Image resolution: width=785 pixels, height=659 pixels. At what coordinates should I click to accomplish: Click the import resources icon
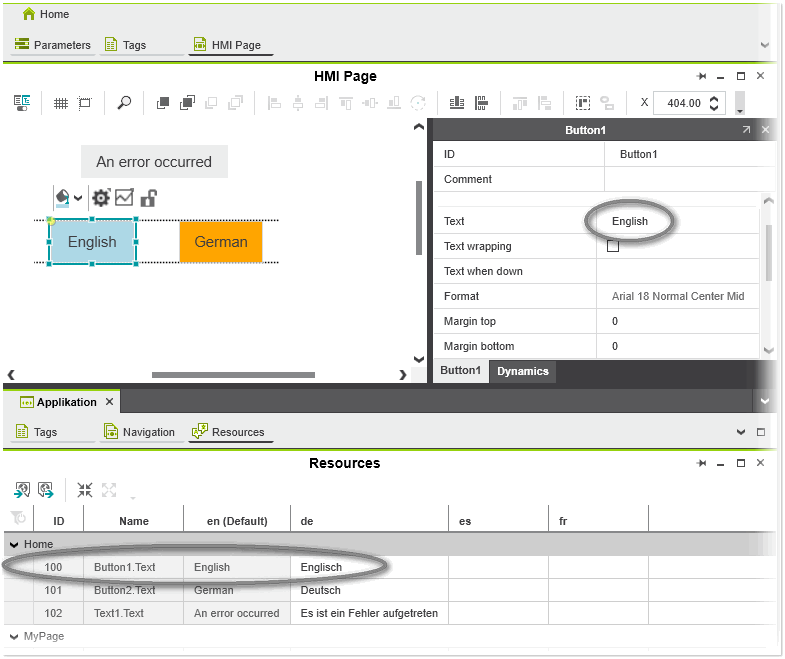(x=21, y=490)
